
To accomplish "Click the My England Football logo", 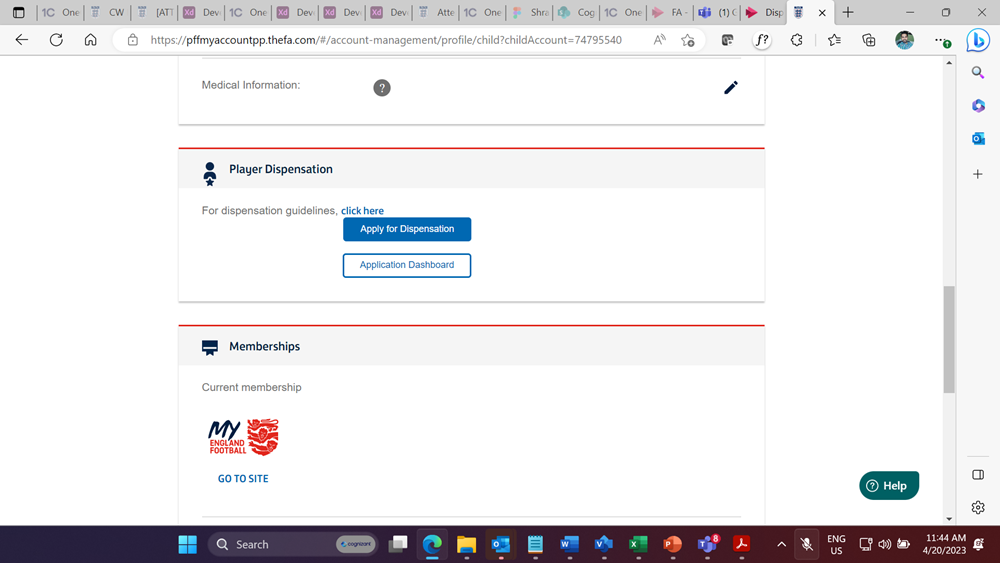I will [x=243, y=437].
